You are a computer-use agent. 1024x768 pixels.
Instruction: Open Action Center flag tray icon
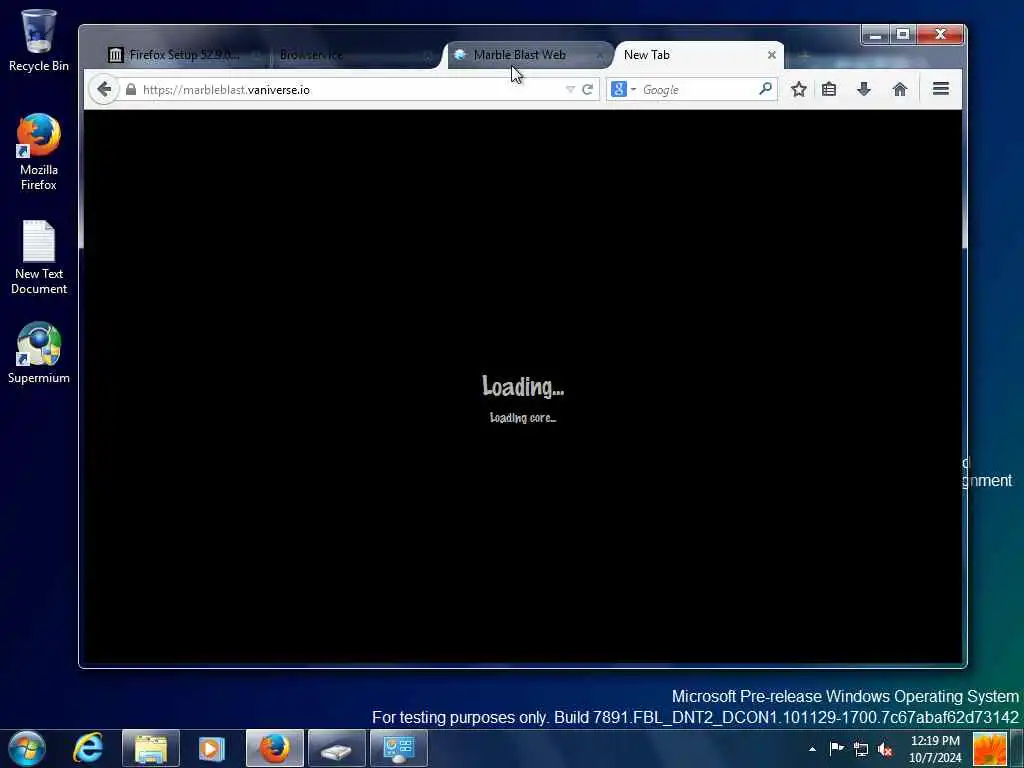coord(836,748)
